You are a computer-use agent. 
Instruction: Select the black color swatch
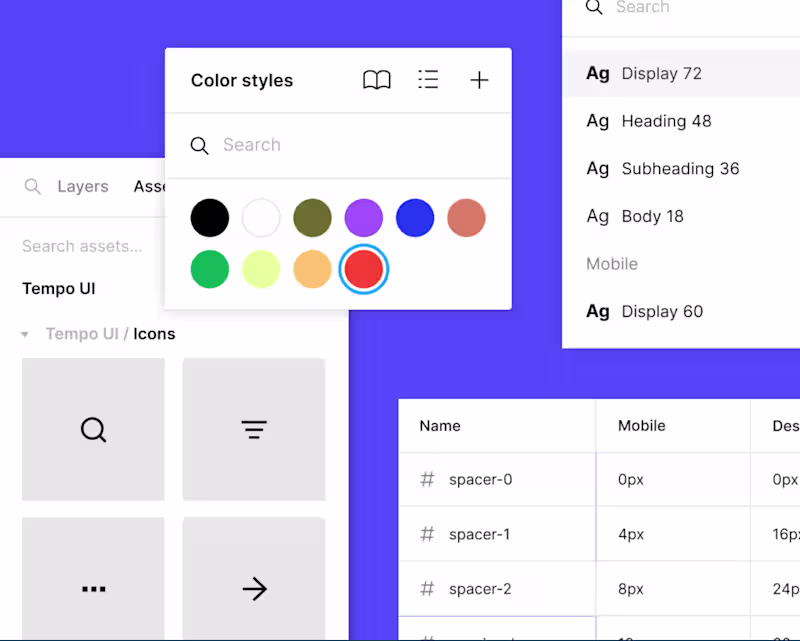tap(209, 217)
